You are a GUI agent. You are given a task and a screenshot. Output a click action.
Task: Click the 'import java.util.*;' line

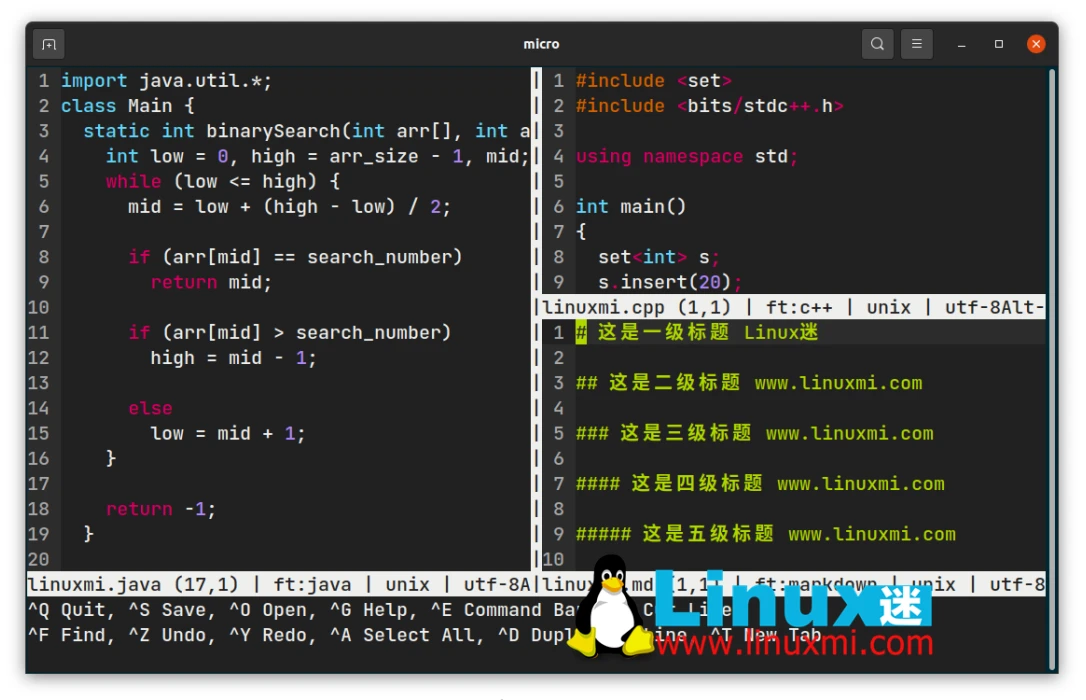[x=166, y=81]
